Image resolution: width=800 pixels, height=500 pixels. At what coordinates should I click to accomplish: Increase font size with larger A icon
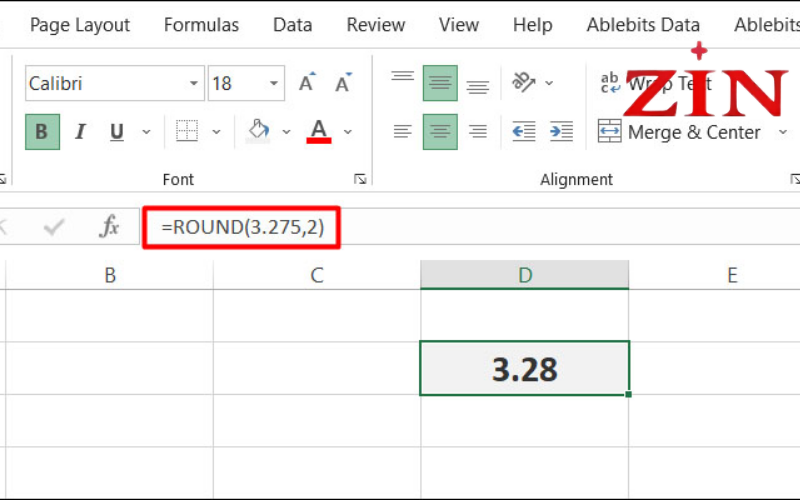307,82
